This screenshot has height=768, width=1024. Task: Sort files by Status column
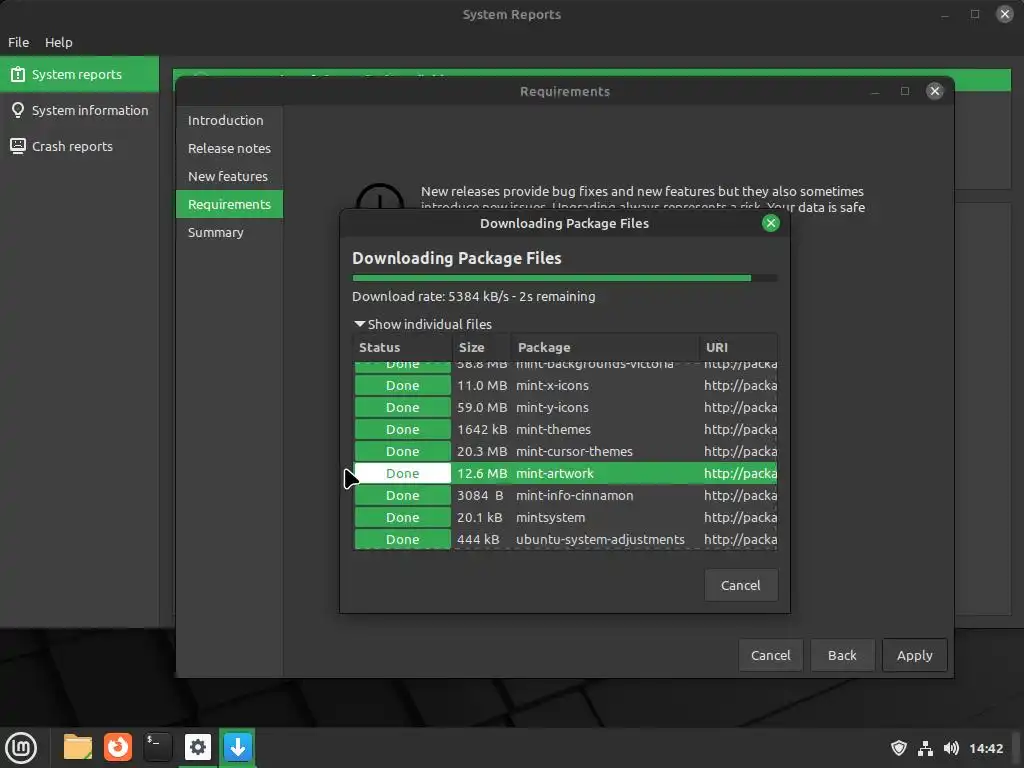pyautogui.click(x=402, y=347)
